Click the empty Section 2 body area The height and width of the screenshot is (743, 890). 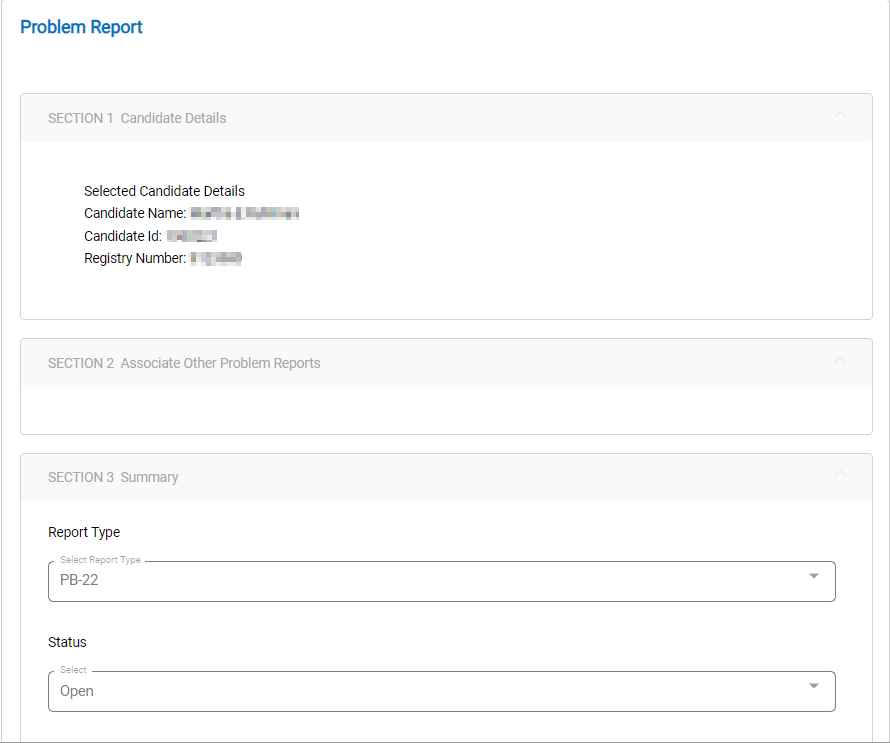446,410
